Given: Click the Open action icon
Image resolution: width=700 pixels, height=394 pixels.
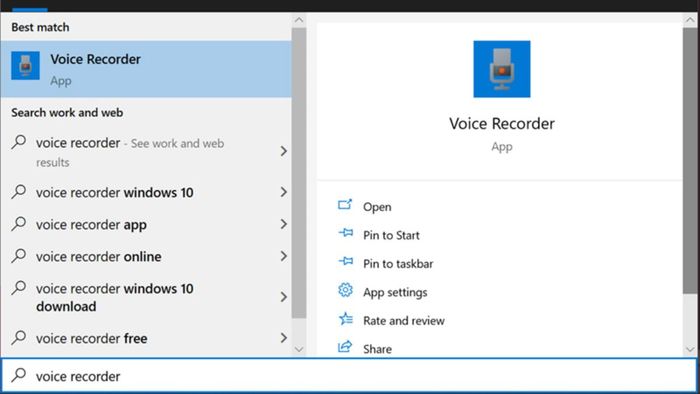Looking at the screenshot, I should click(345, 206).
